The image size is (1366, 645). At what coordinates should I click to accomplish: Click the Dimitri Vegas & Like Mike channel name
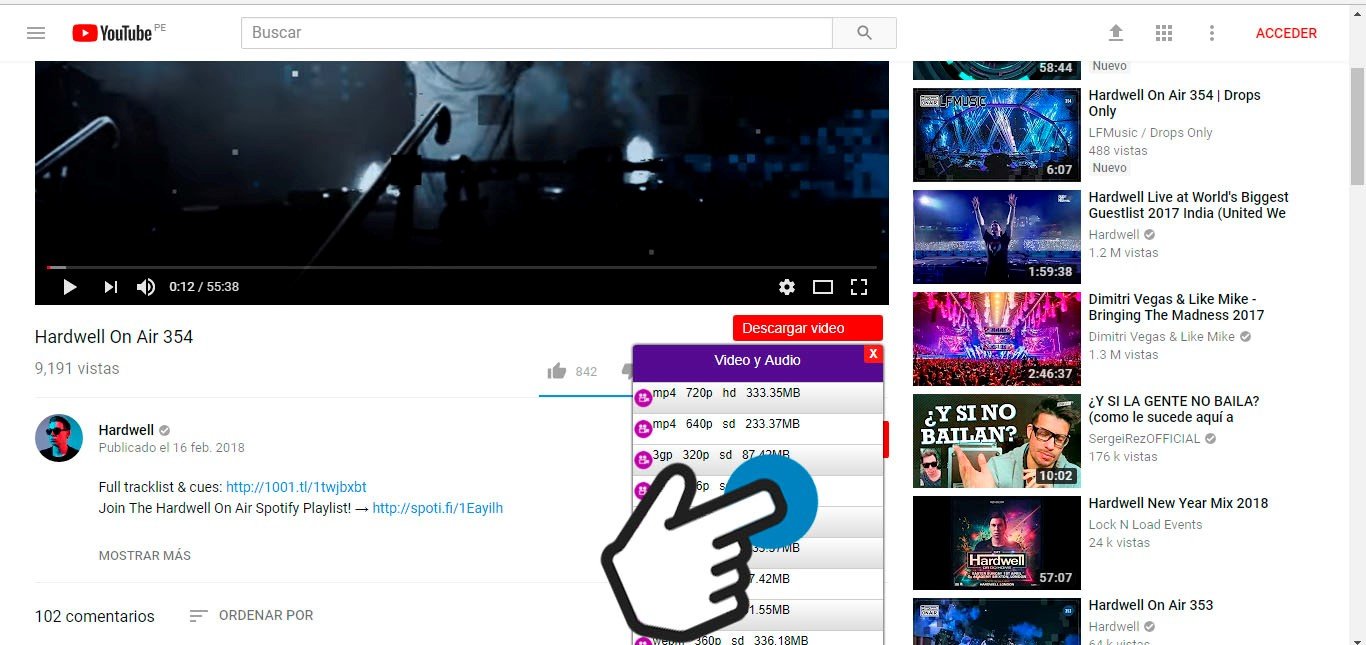point(1162,337)
